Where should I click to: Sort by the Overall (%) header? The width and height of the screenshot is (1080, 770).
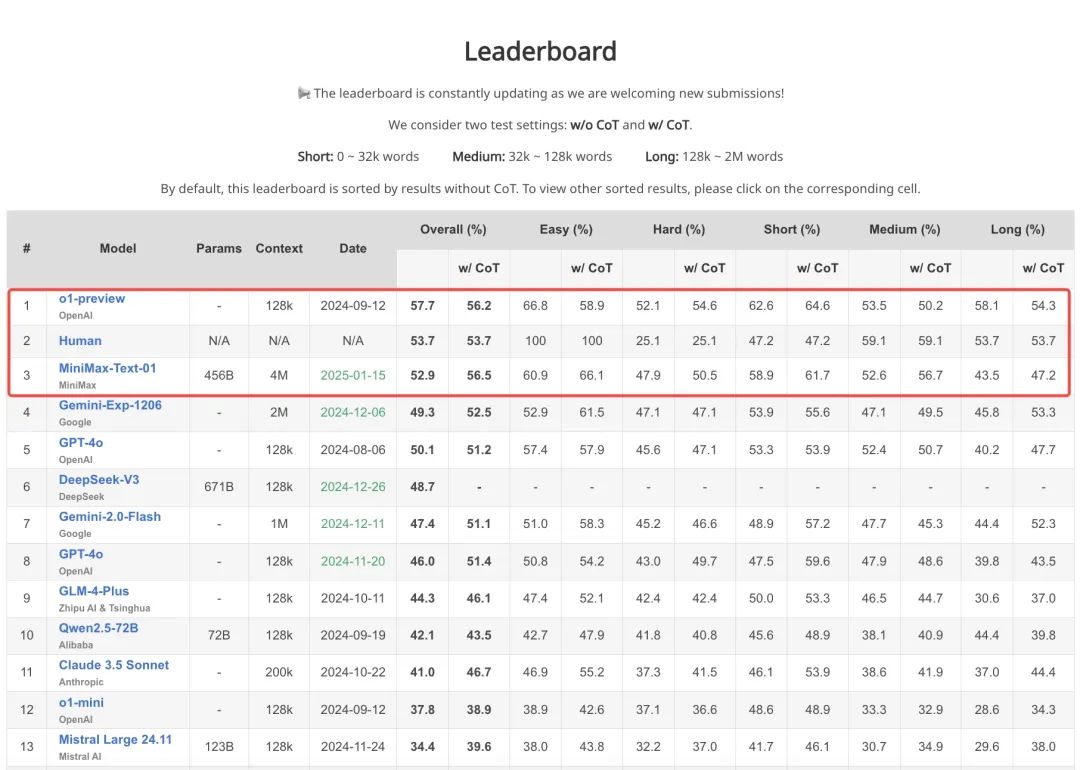pos(453,229)
